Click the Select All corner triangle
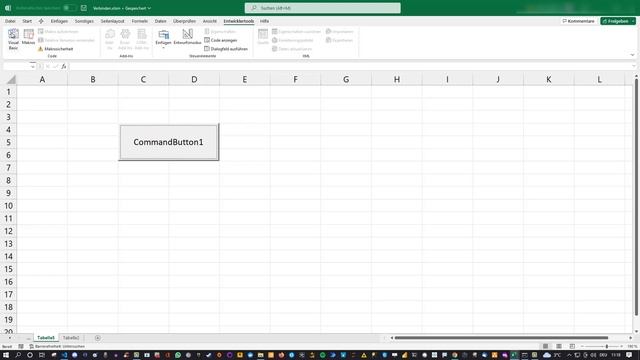This screenshot has width=640, height=360. 11,79
